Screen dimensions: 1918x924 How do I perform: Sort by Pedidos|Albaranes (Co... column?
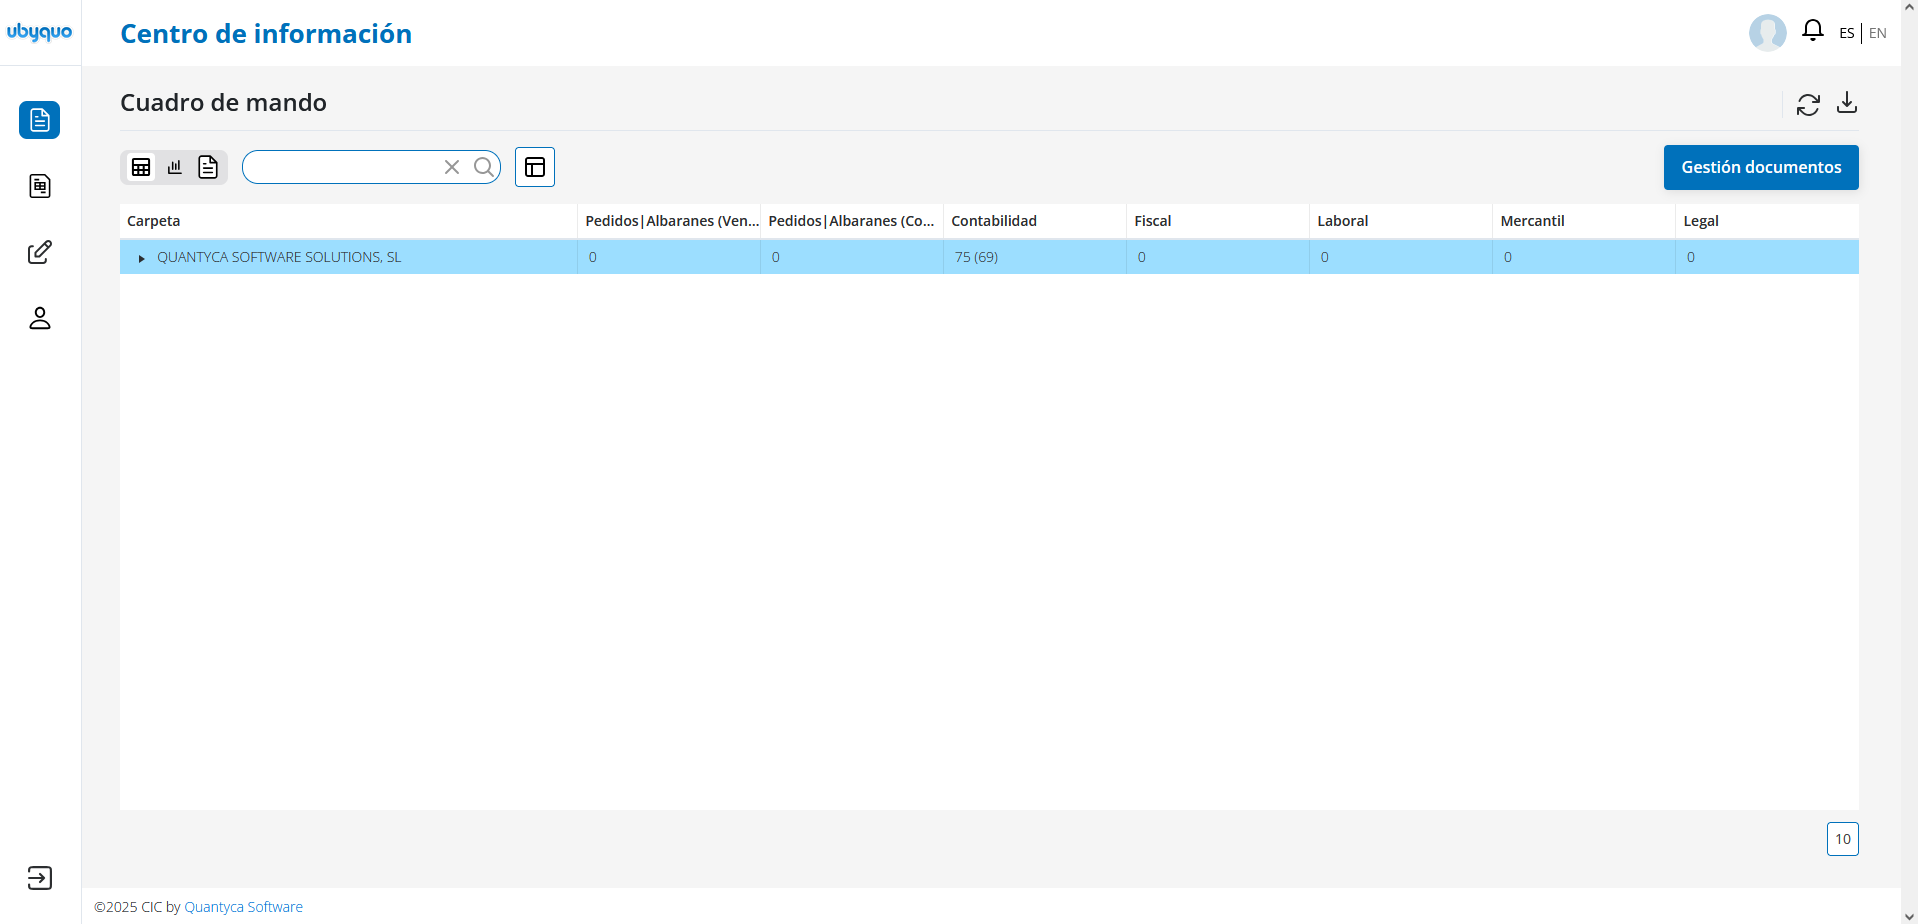tap(852, 221)
